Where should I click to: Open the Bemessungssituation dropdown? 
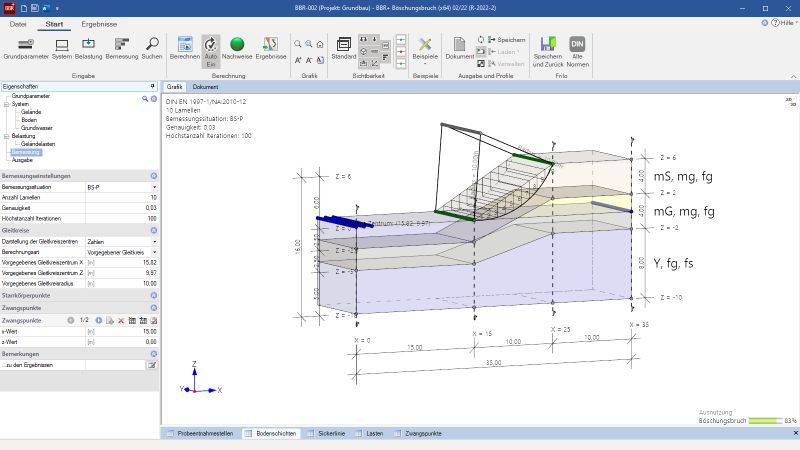click(x=155, y=187)
